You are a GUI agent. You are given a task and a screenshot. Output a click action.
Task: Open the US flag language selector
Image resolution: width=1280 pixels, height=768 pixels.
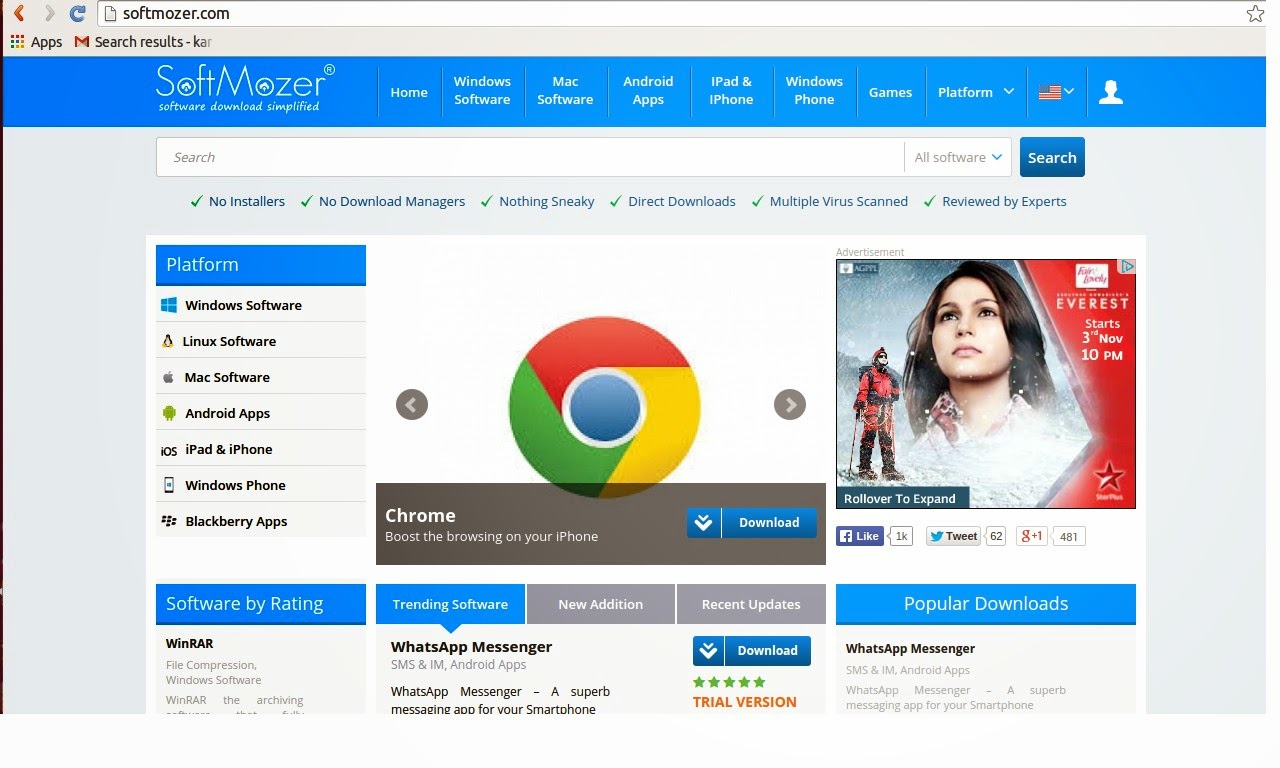[x=1056, y=92]
